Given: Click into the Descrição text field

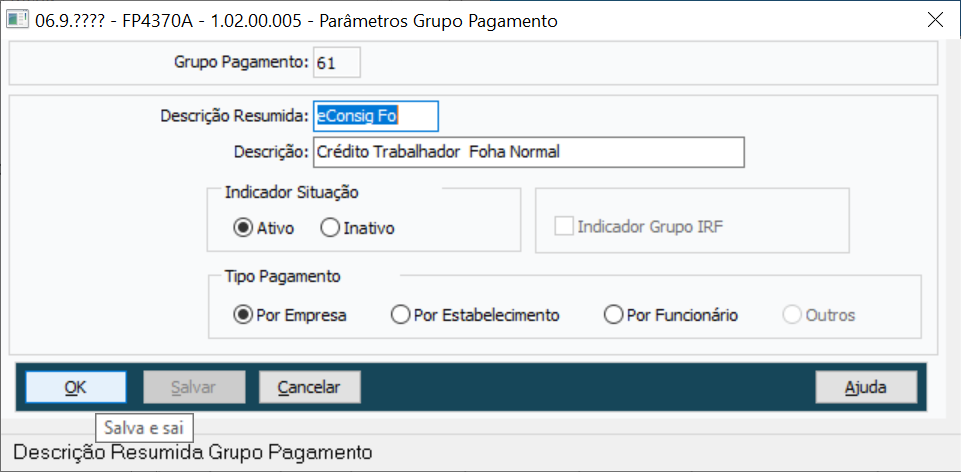Looking at the screenshot, I should click(x=528, y=152).
